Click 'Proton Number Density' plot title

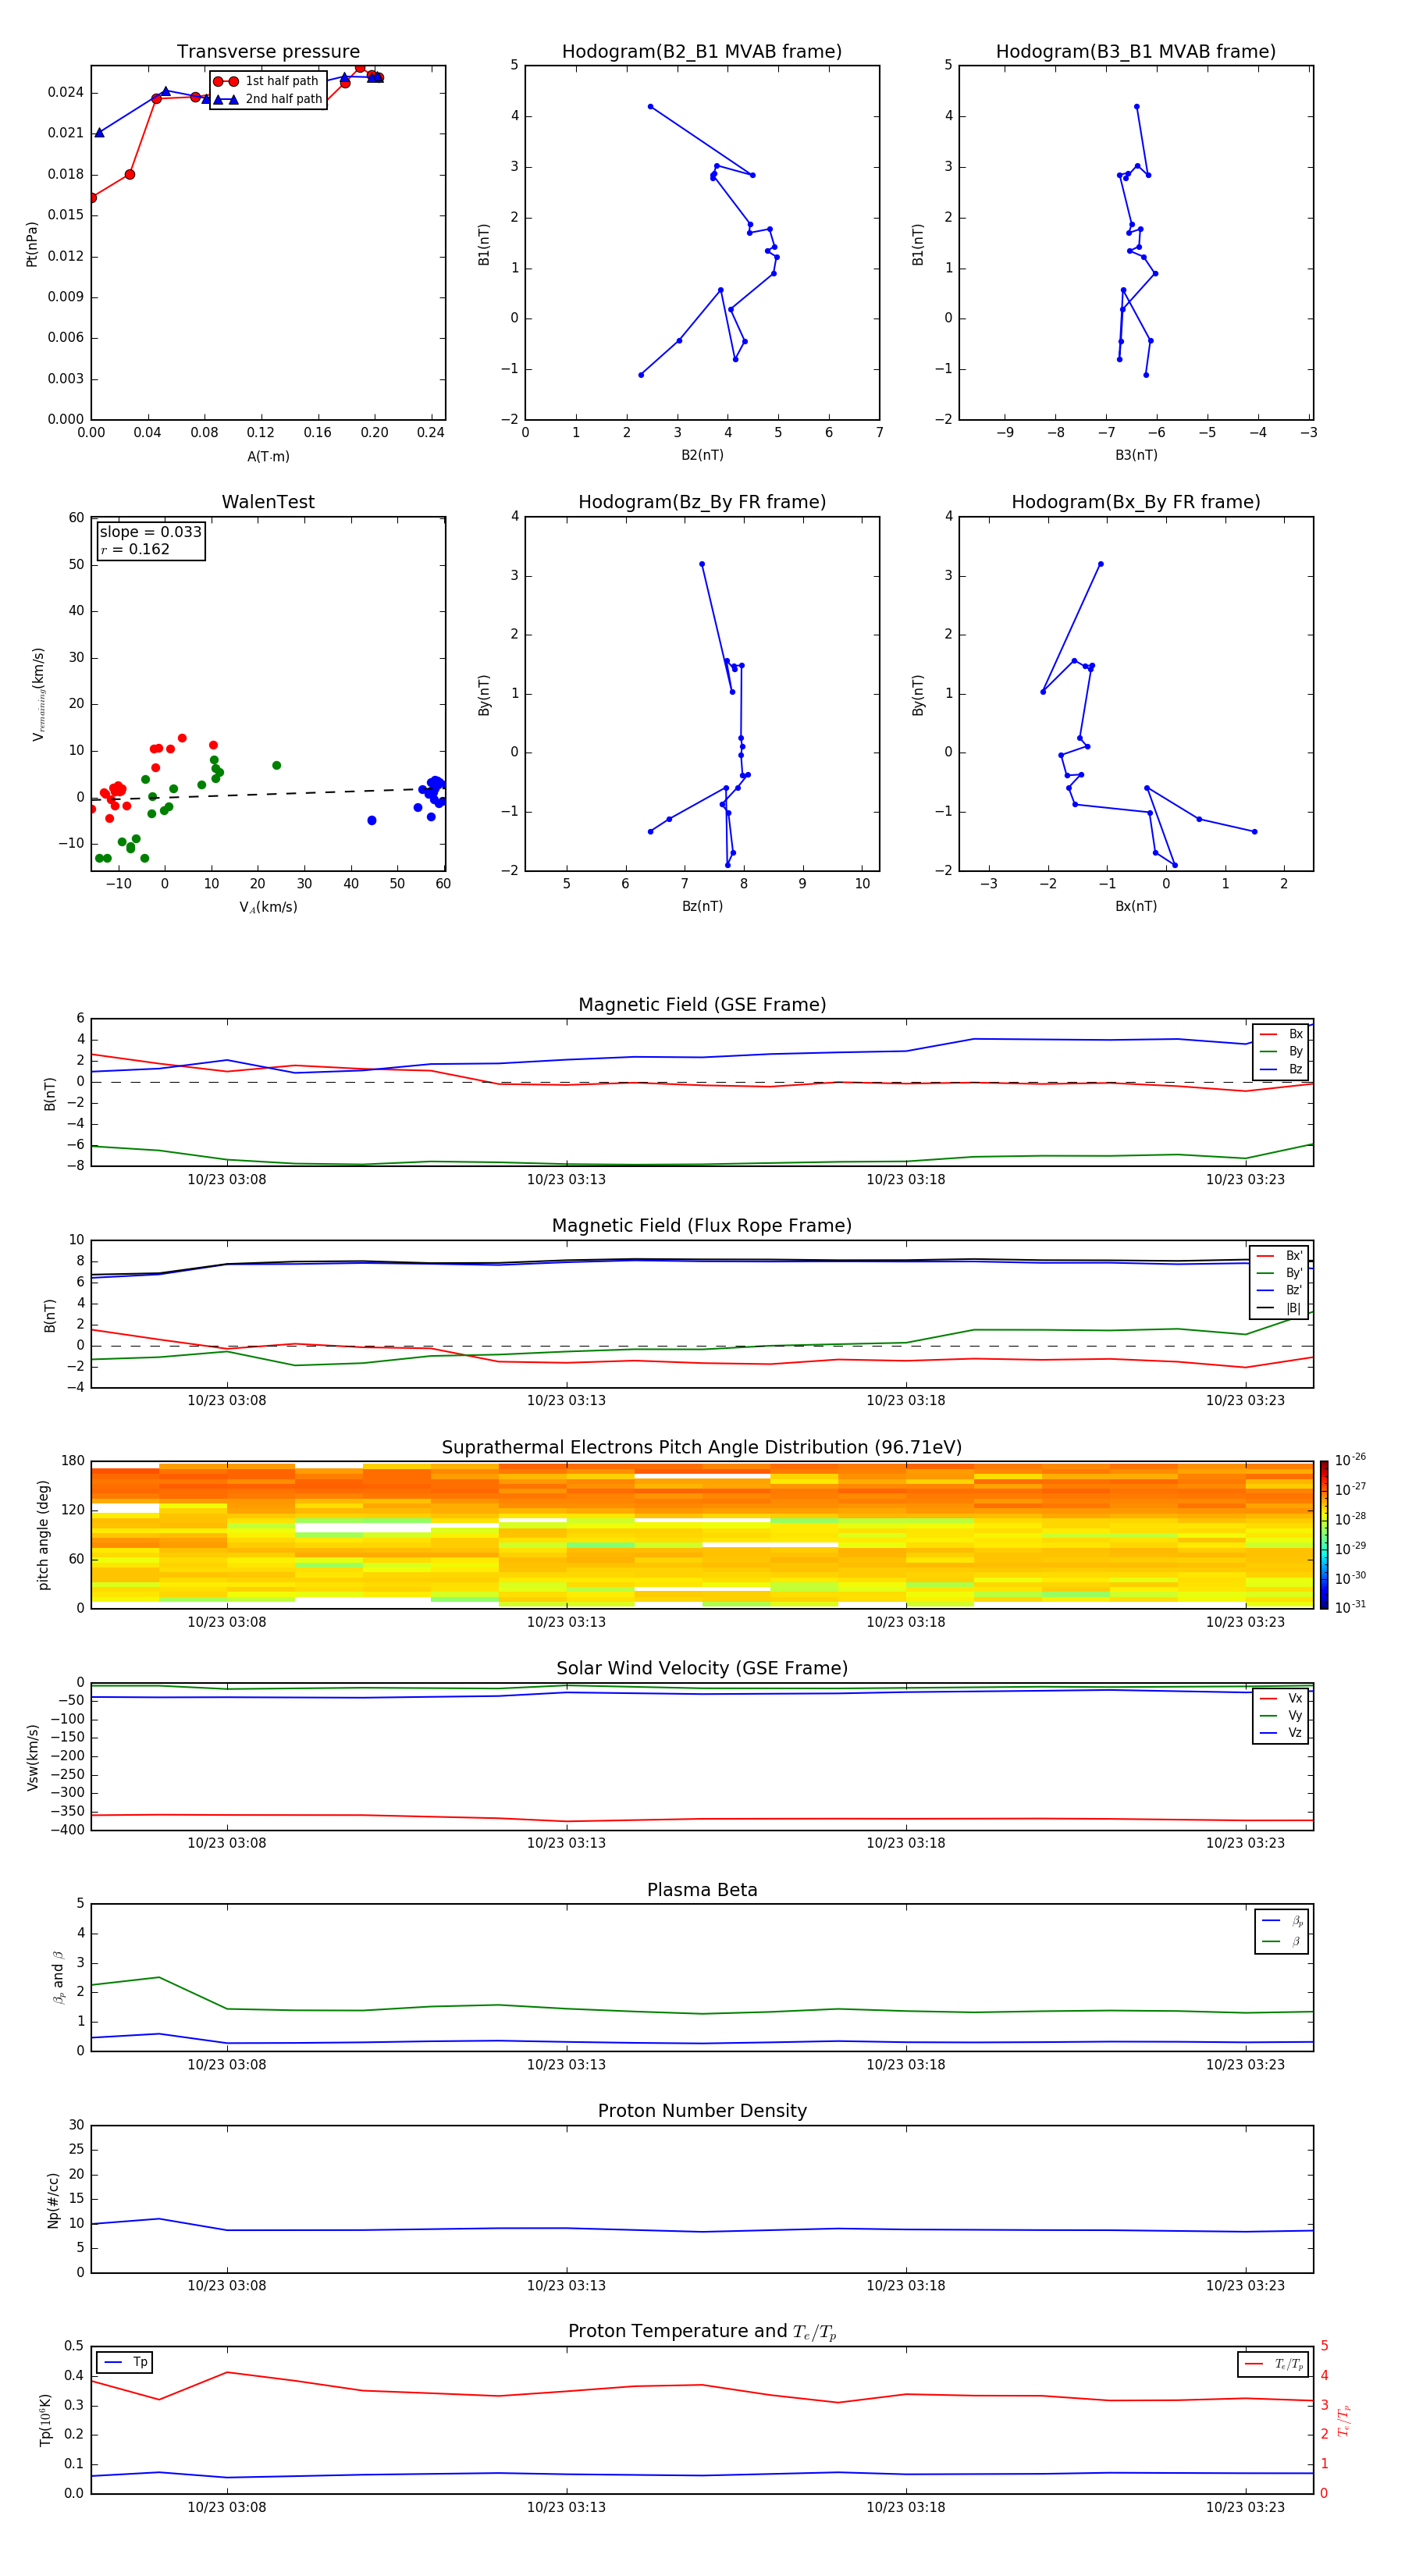coord(702,2111)
